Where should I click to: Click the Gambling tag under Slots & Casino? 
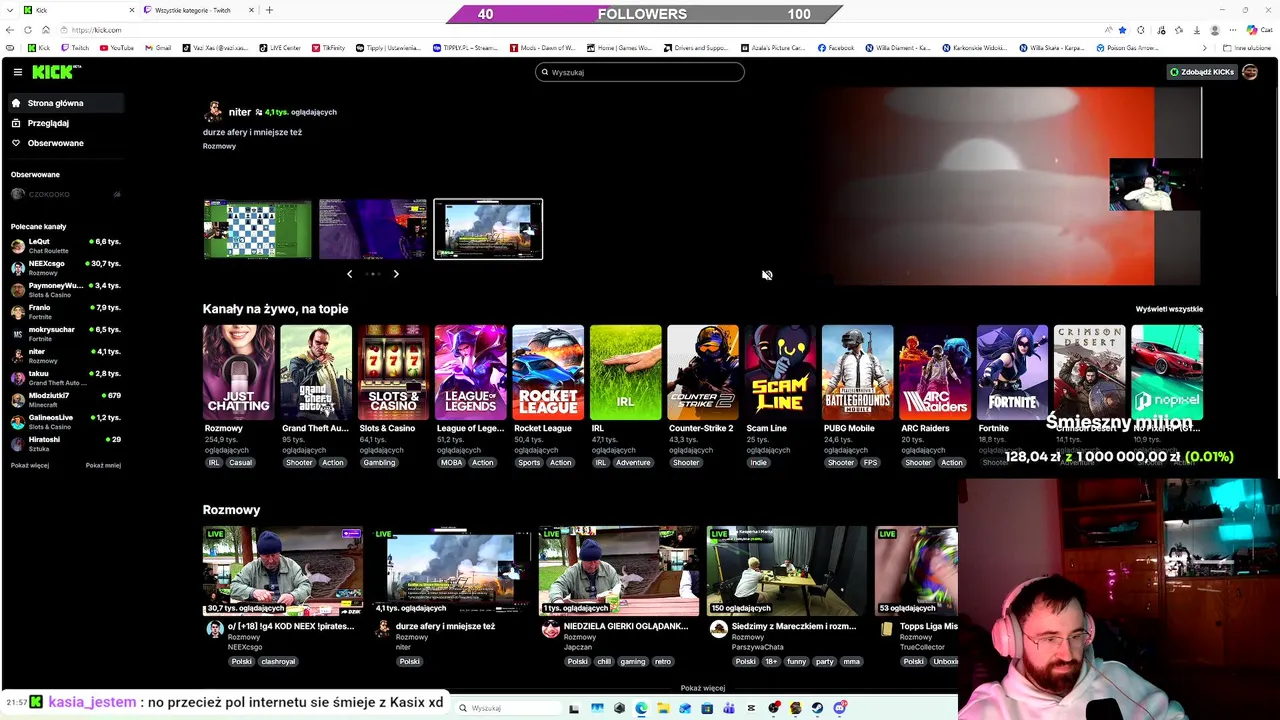click(x=379, y=462)
